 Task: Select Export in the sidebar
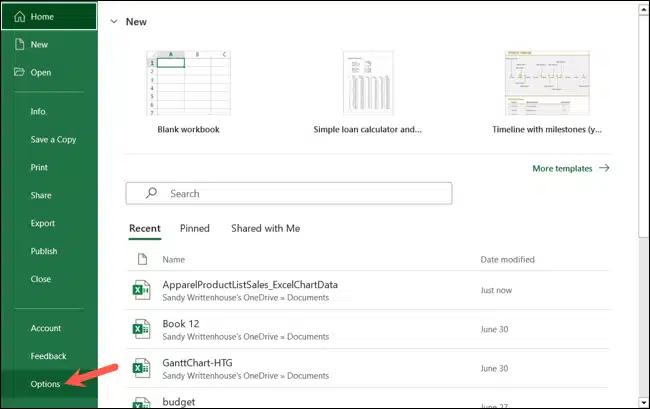42,223
